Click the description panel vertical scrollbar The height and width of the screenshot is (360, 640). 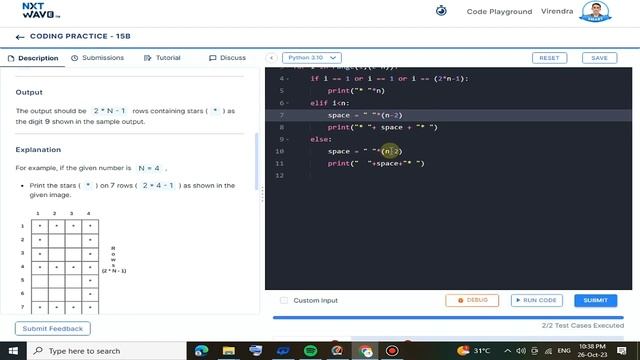pos(257,162)
